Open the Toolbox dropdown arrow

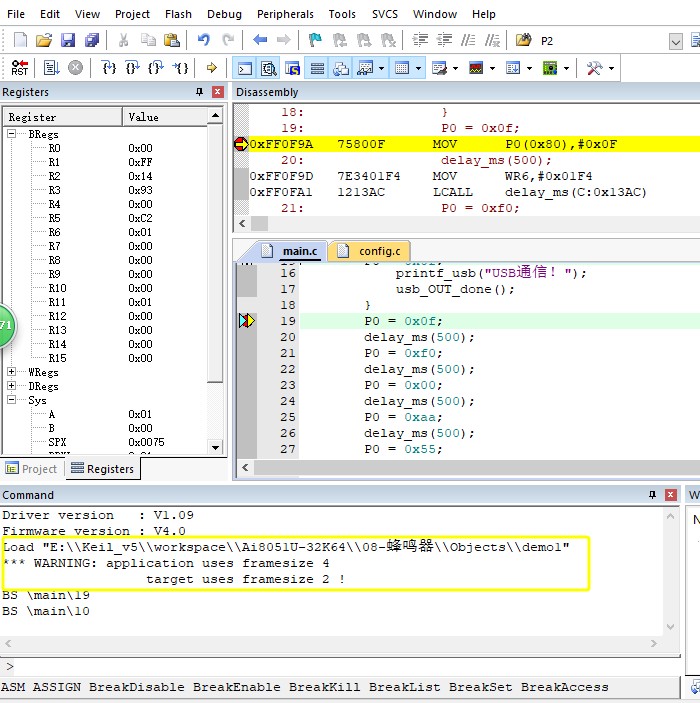[611, 69]
